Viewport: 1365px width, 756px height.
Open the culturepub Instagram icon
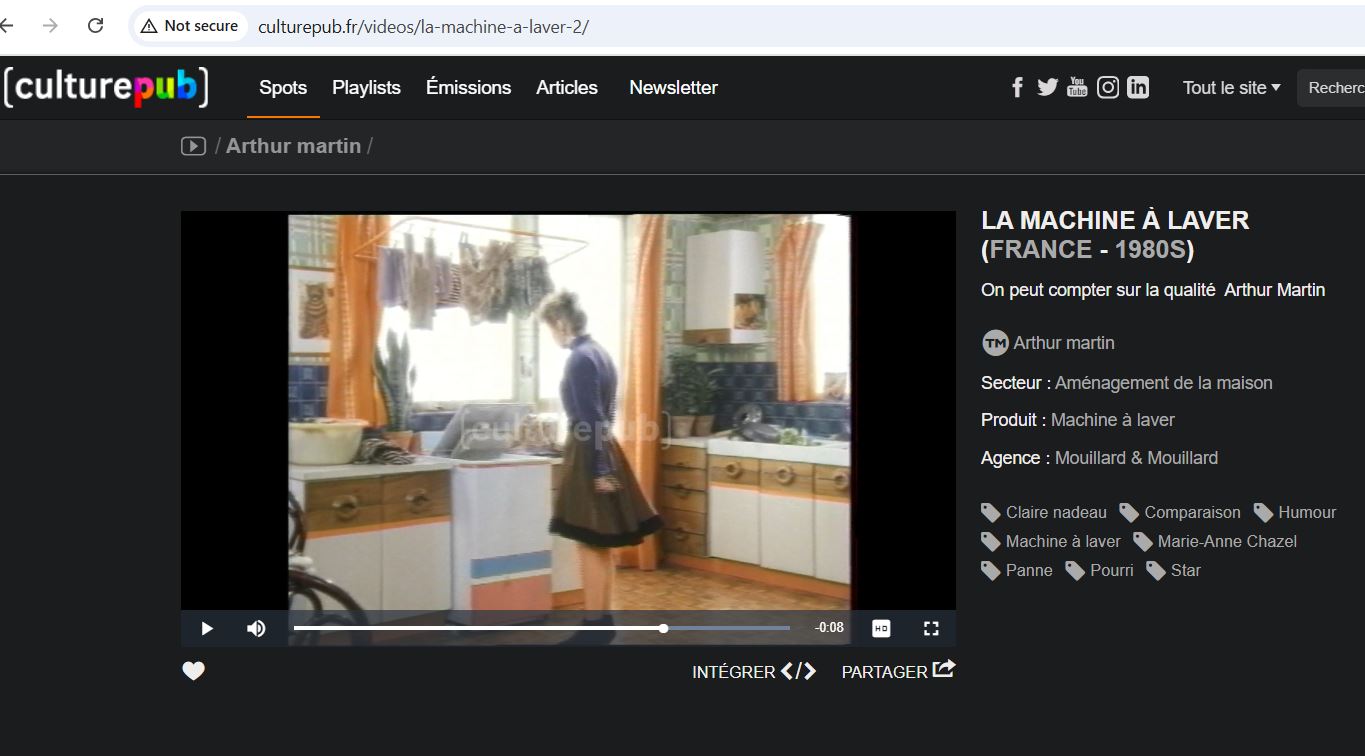pyautogui.click(x=1108, y=87)
